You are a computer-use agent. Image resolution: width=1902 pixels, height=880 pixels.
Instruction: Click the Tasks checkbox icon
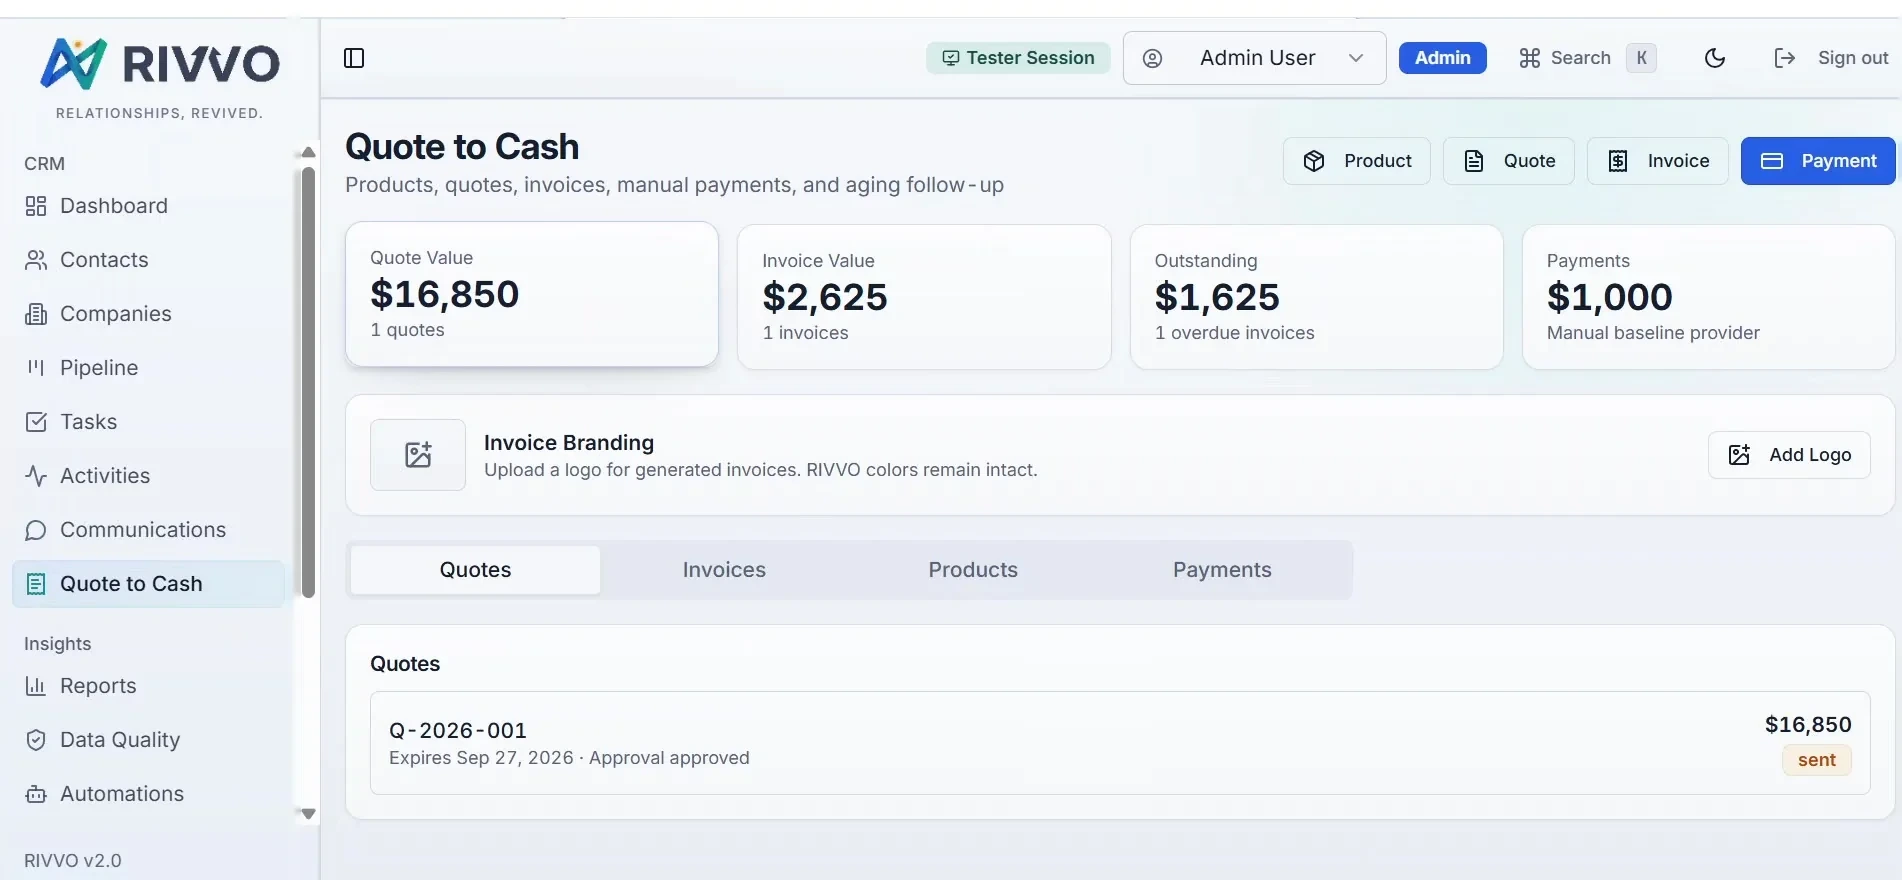[x=36, y=422]
